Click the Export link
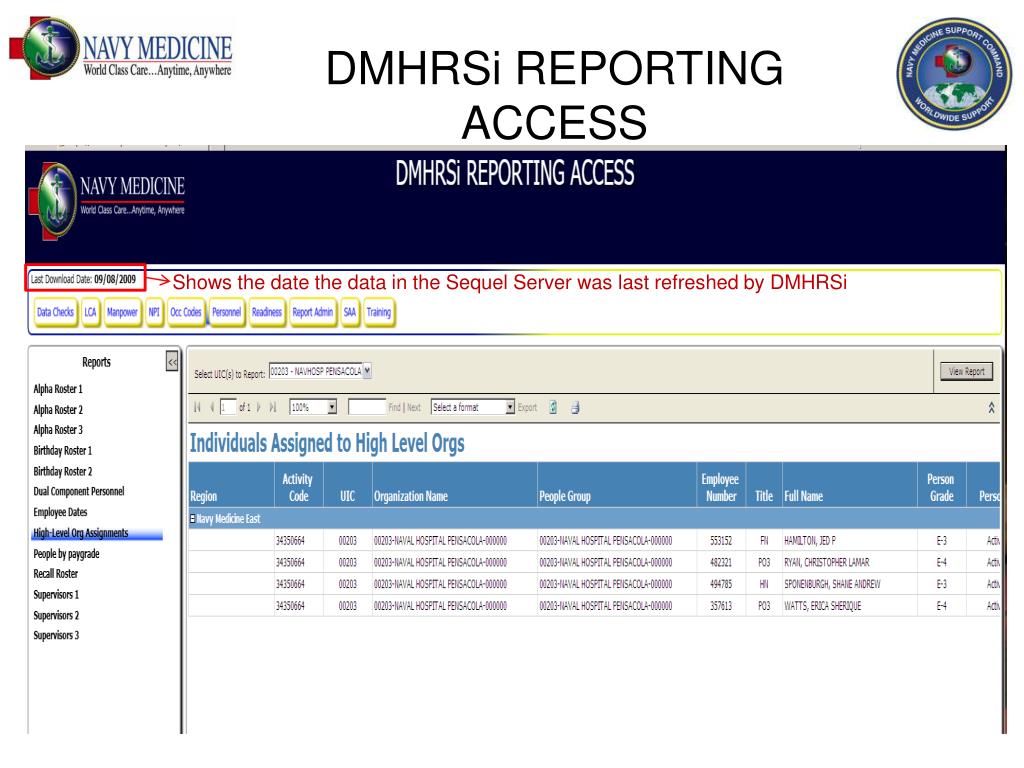 [527, 408]
